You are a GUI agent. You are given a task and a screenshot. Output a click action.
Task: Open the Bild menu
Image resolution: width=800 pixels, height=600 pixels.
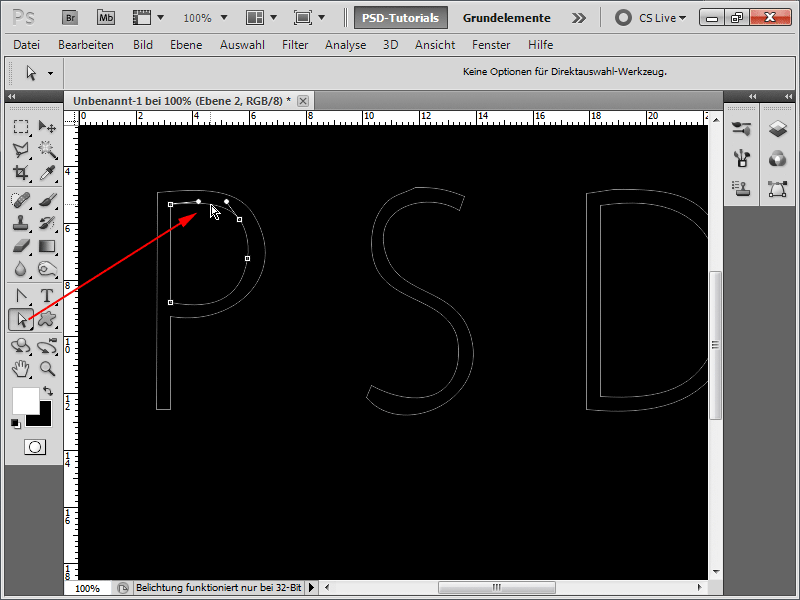pyautogui.click(x=143, y=45)
